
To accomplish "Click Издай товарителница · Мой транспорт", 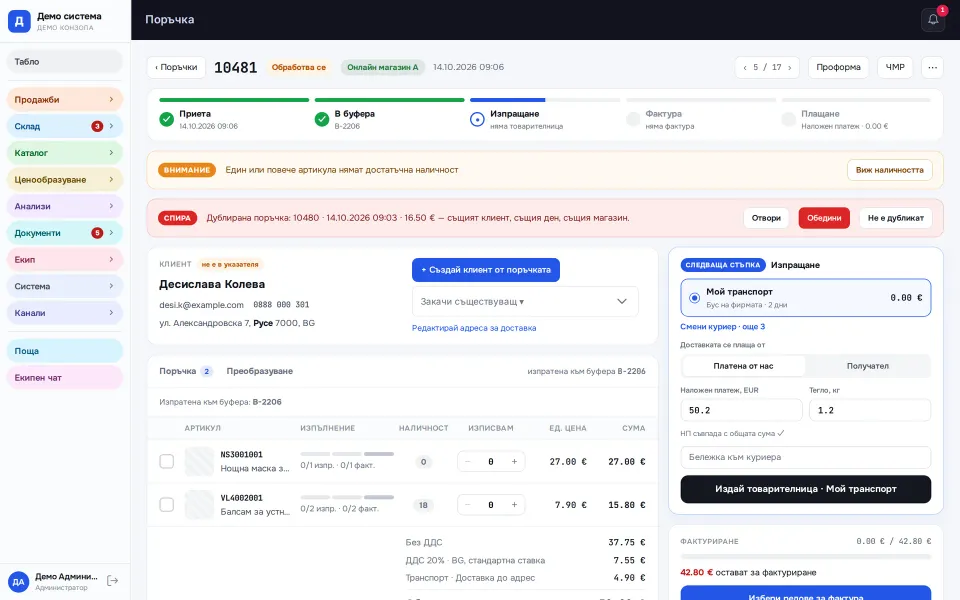I will (806, 489).
